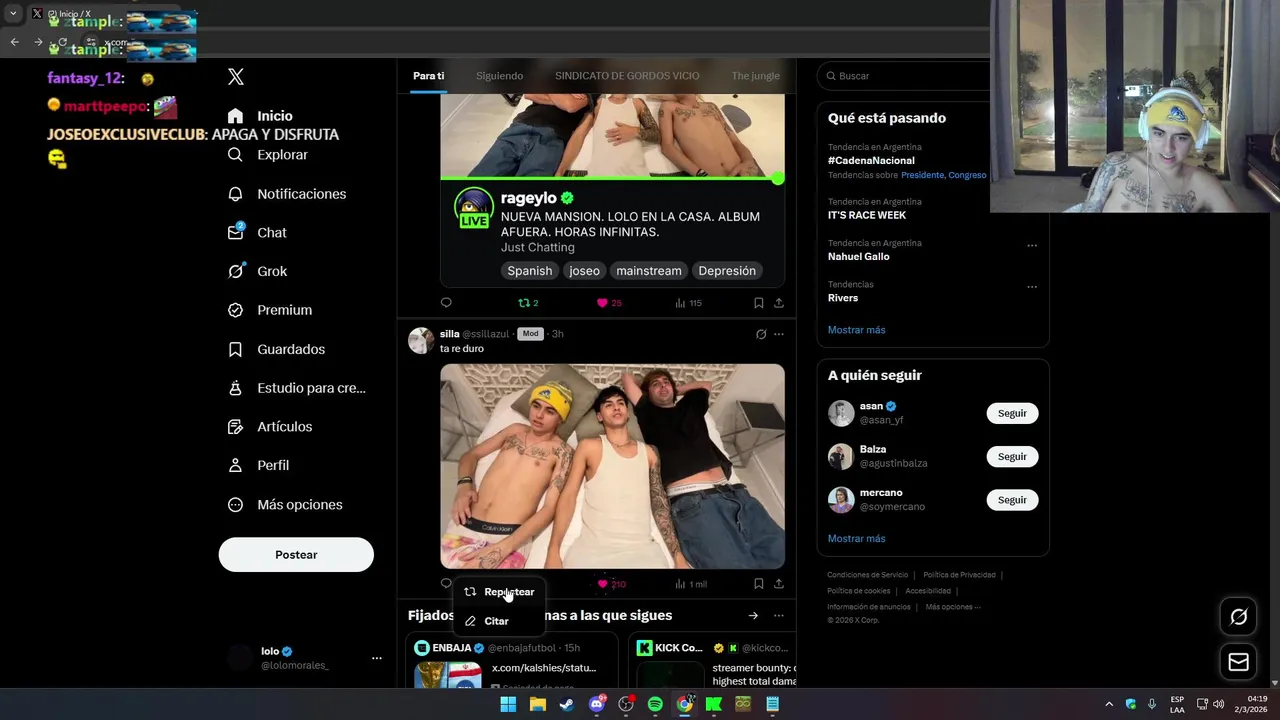Unlike silla's post showing 210 likes
The width and height of the screenshot is (1280, 720).
coord(611,584)
